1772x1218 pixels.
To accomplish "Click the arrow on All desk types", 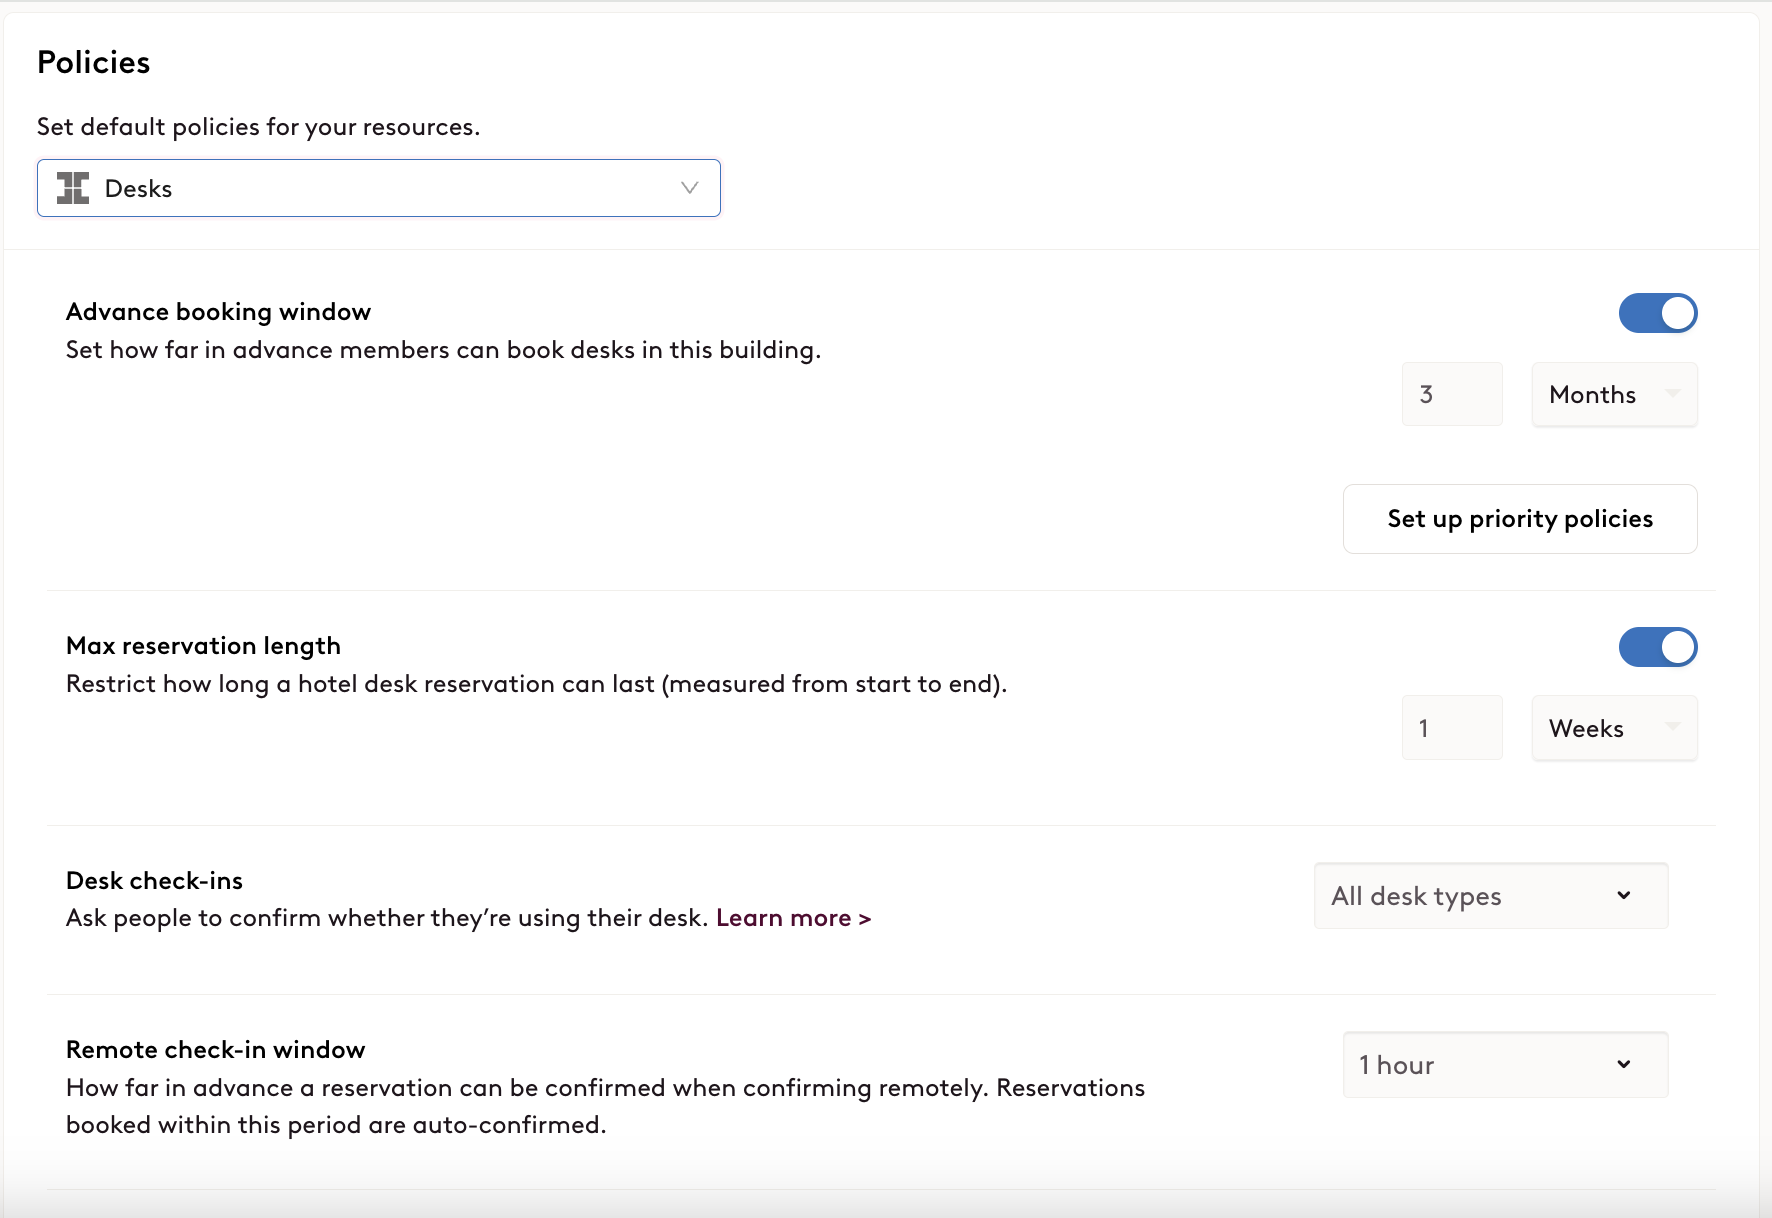I will (1624, 895).
